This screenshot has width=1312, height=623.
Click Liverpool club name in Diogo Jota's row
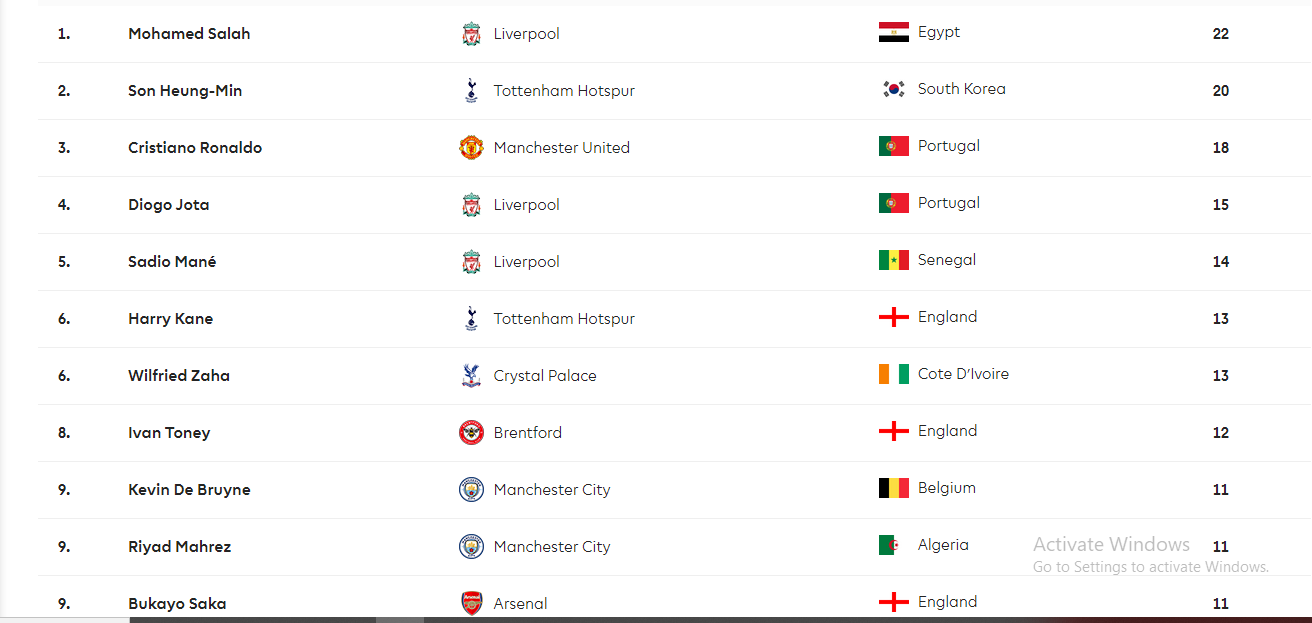point(526,205)
